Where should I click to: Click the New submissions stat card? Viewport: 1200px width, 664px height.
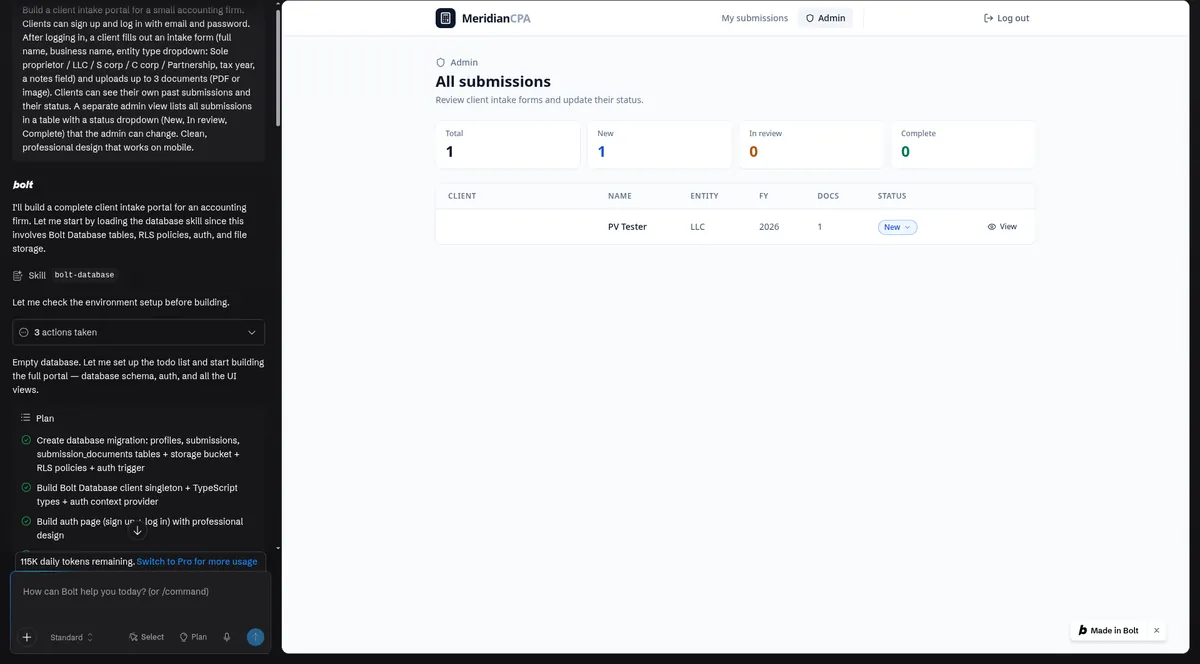660,145
